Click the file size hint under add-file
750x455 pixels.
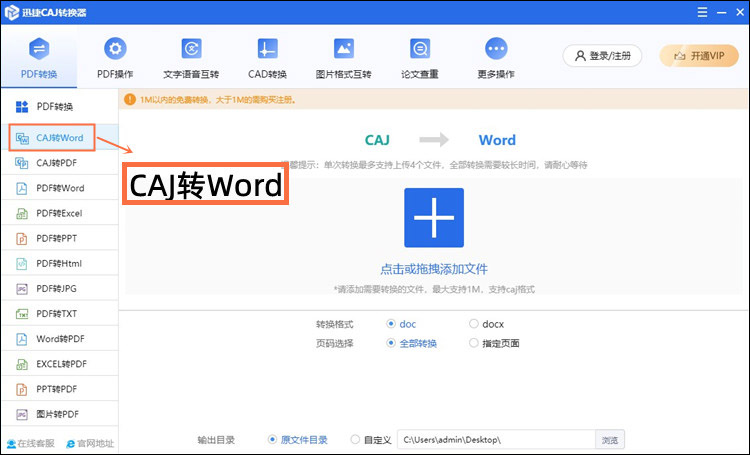[x=434, y=289]
